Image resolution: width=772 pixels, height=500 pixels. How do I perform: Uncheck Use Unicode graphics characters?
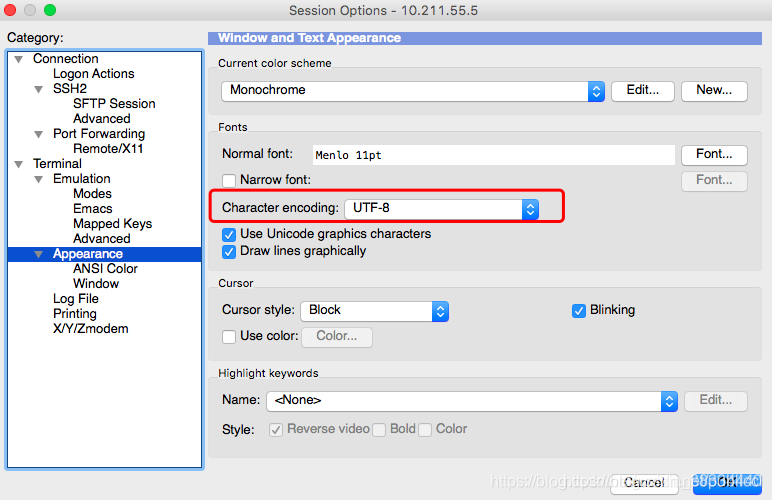click(229, 235)
